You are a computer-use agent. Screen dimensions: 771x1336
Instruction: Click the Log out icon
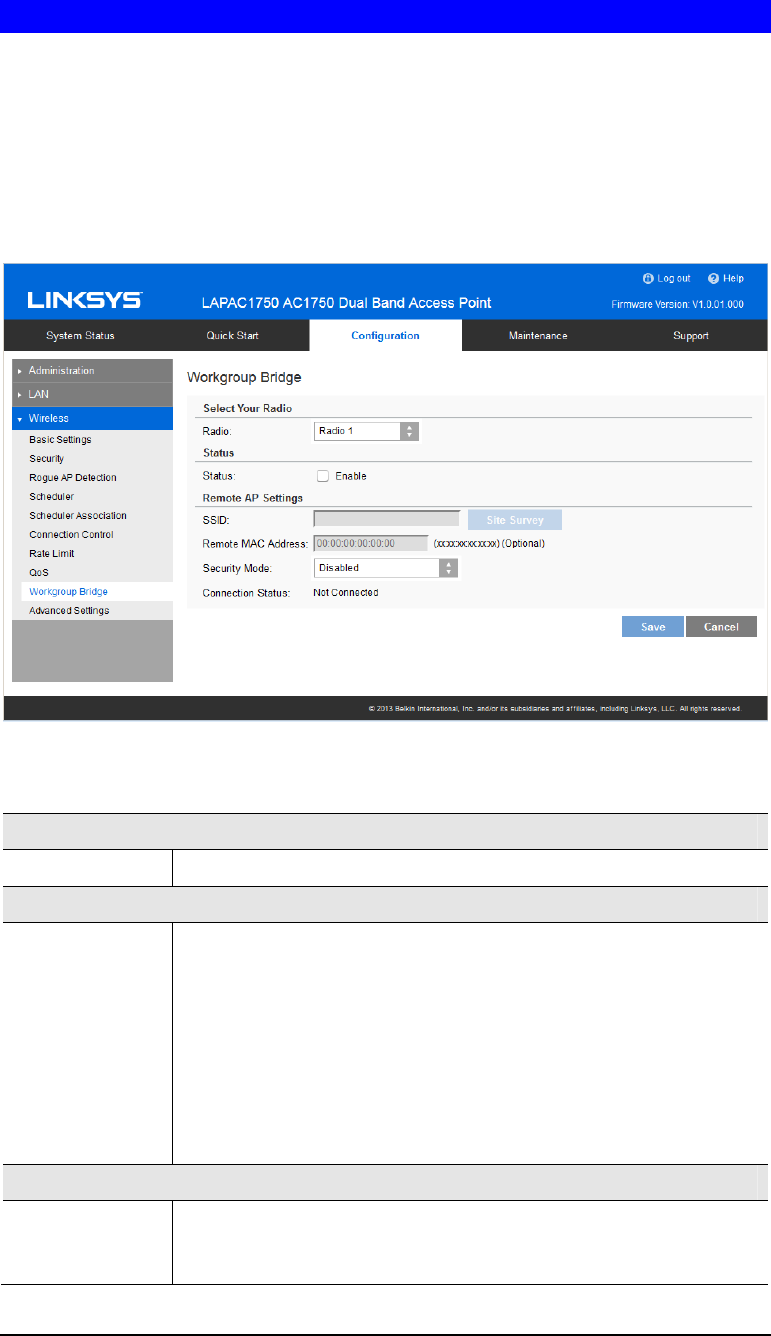pyautogui.click(x=646, y=278)
